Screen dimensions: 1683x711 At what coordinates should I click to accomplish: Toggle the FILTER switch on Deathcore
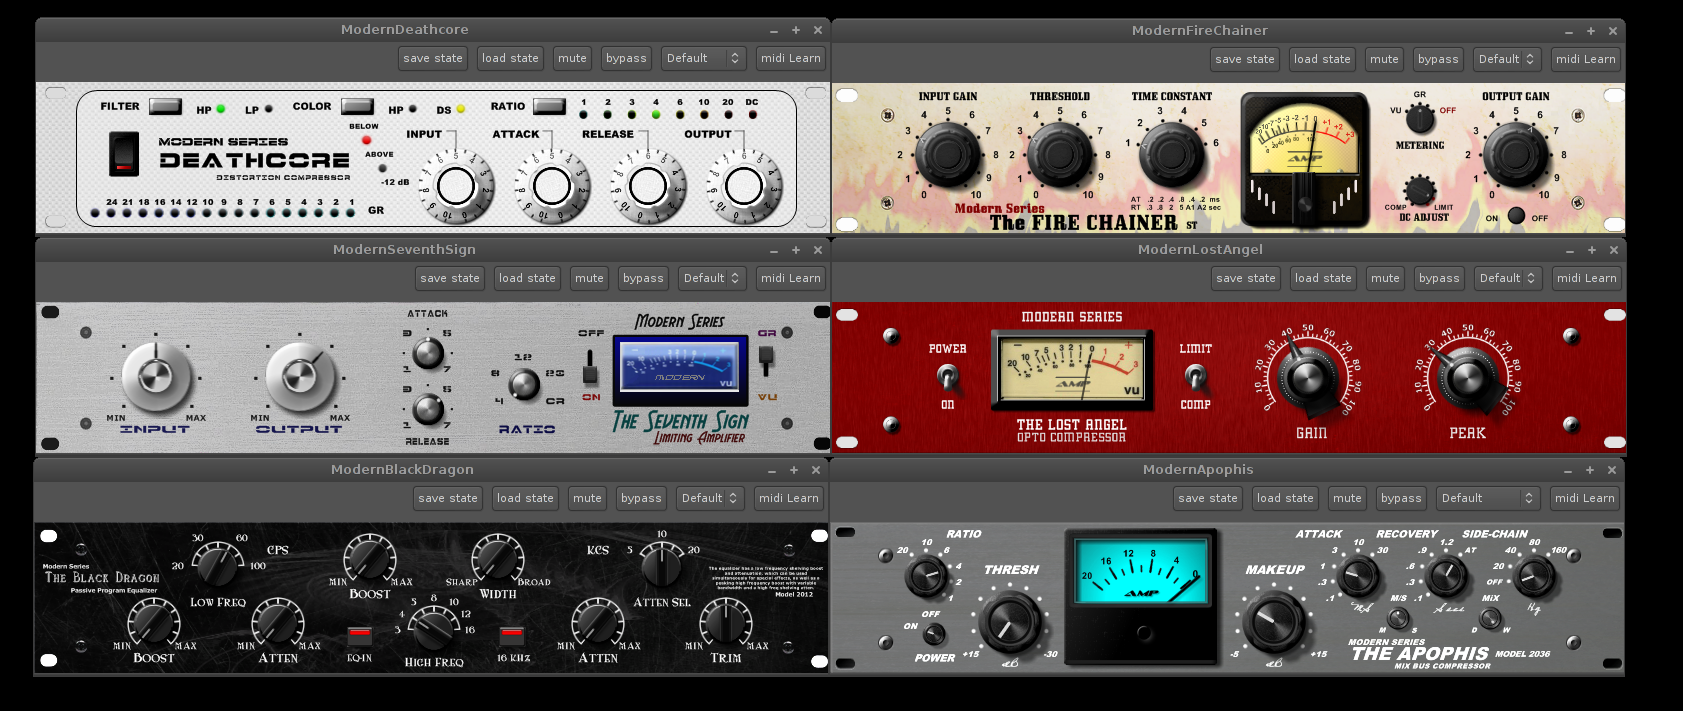[x=165, y=106]
